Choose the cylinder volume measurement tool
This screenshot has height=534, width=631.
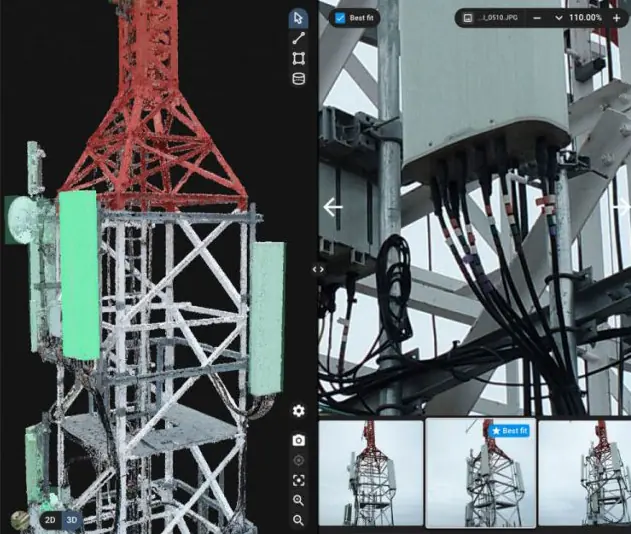pos(298,79)
